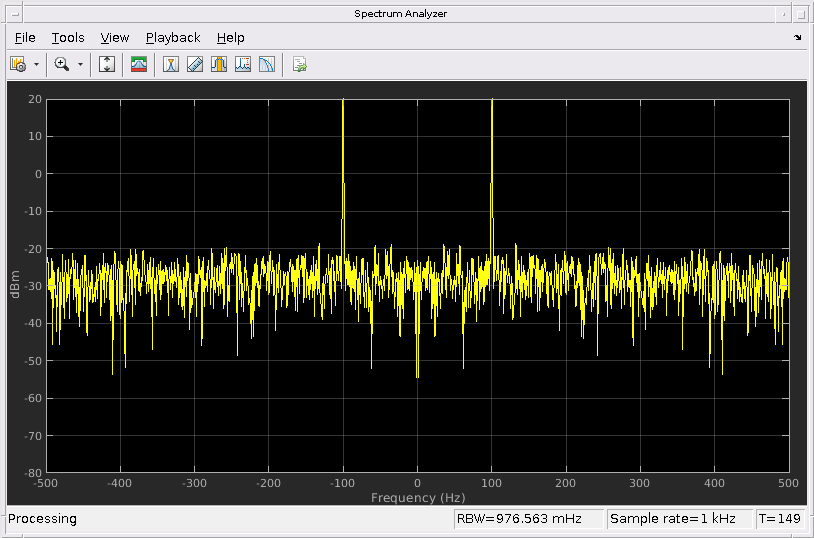814x538 pixels.
Task: Open the Spectrum Settings configuration icon
Action: 18,64
